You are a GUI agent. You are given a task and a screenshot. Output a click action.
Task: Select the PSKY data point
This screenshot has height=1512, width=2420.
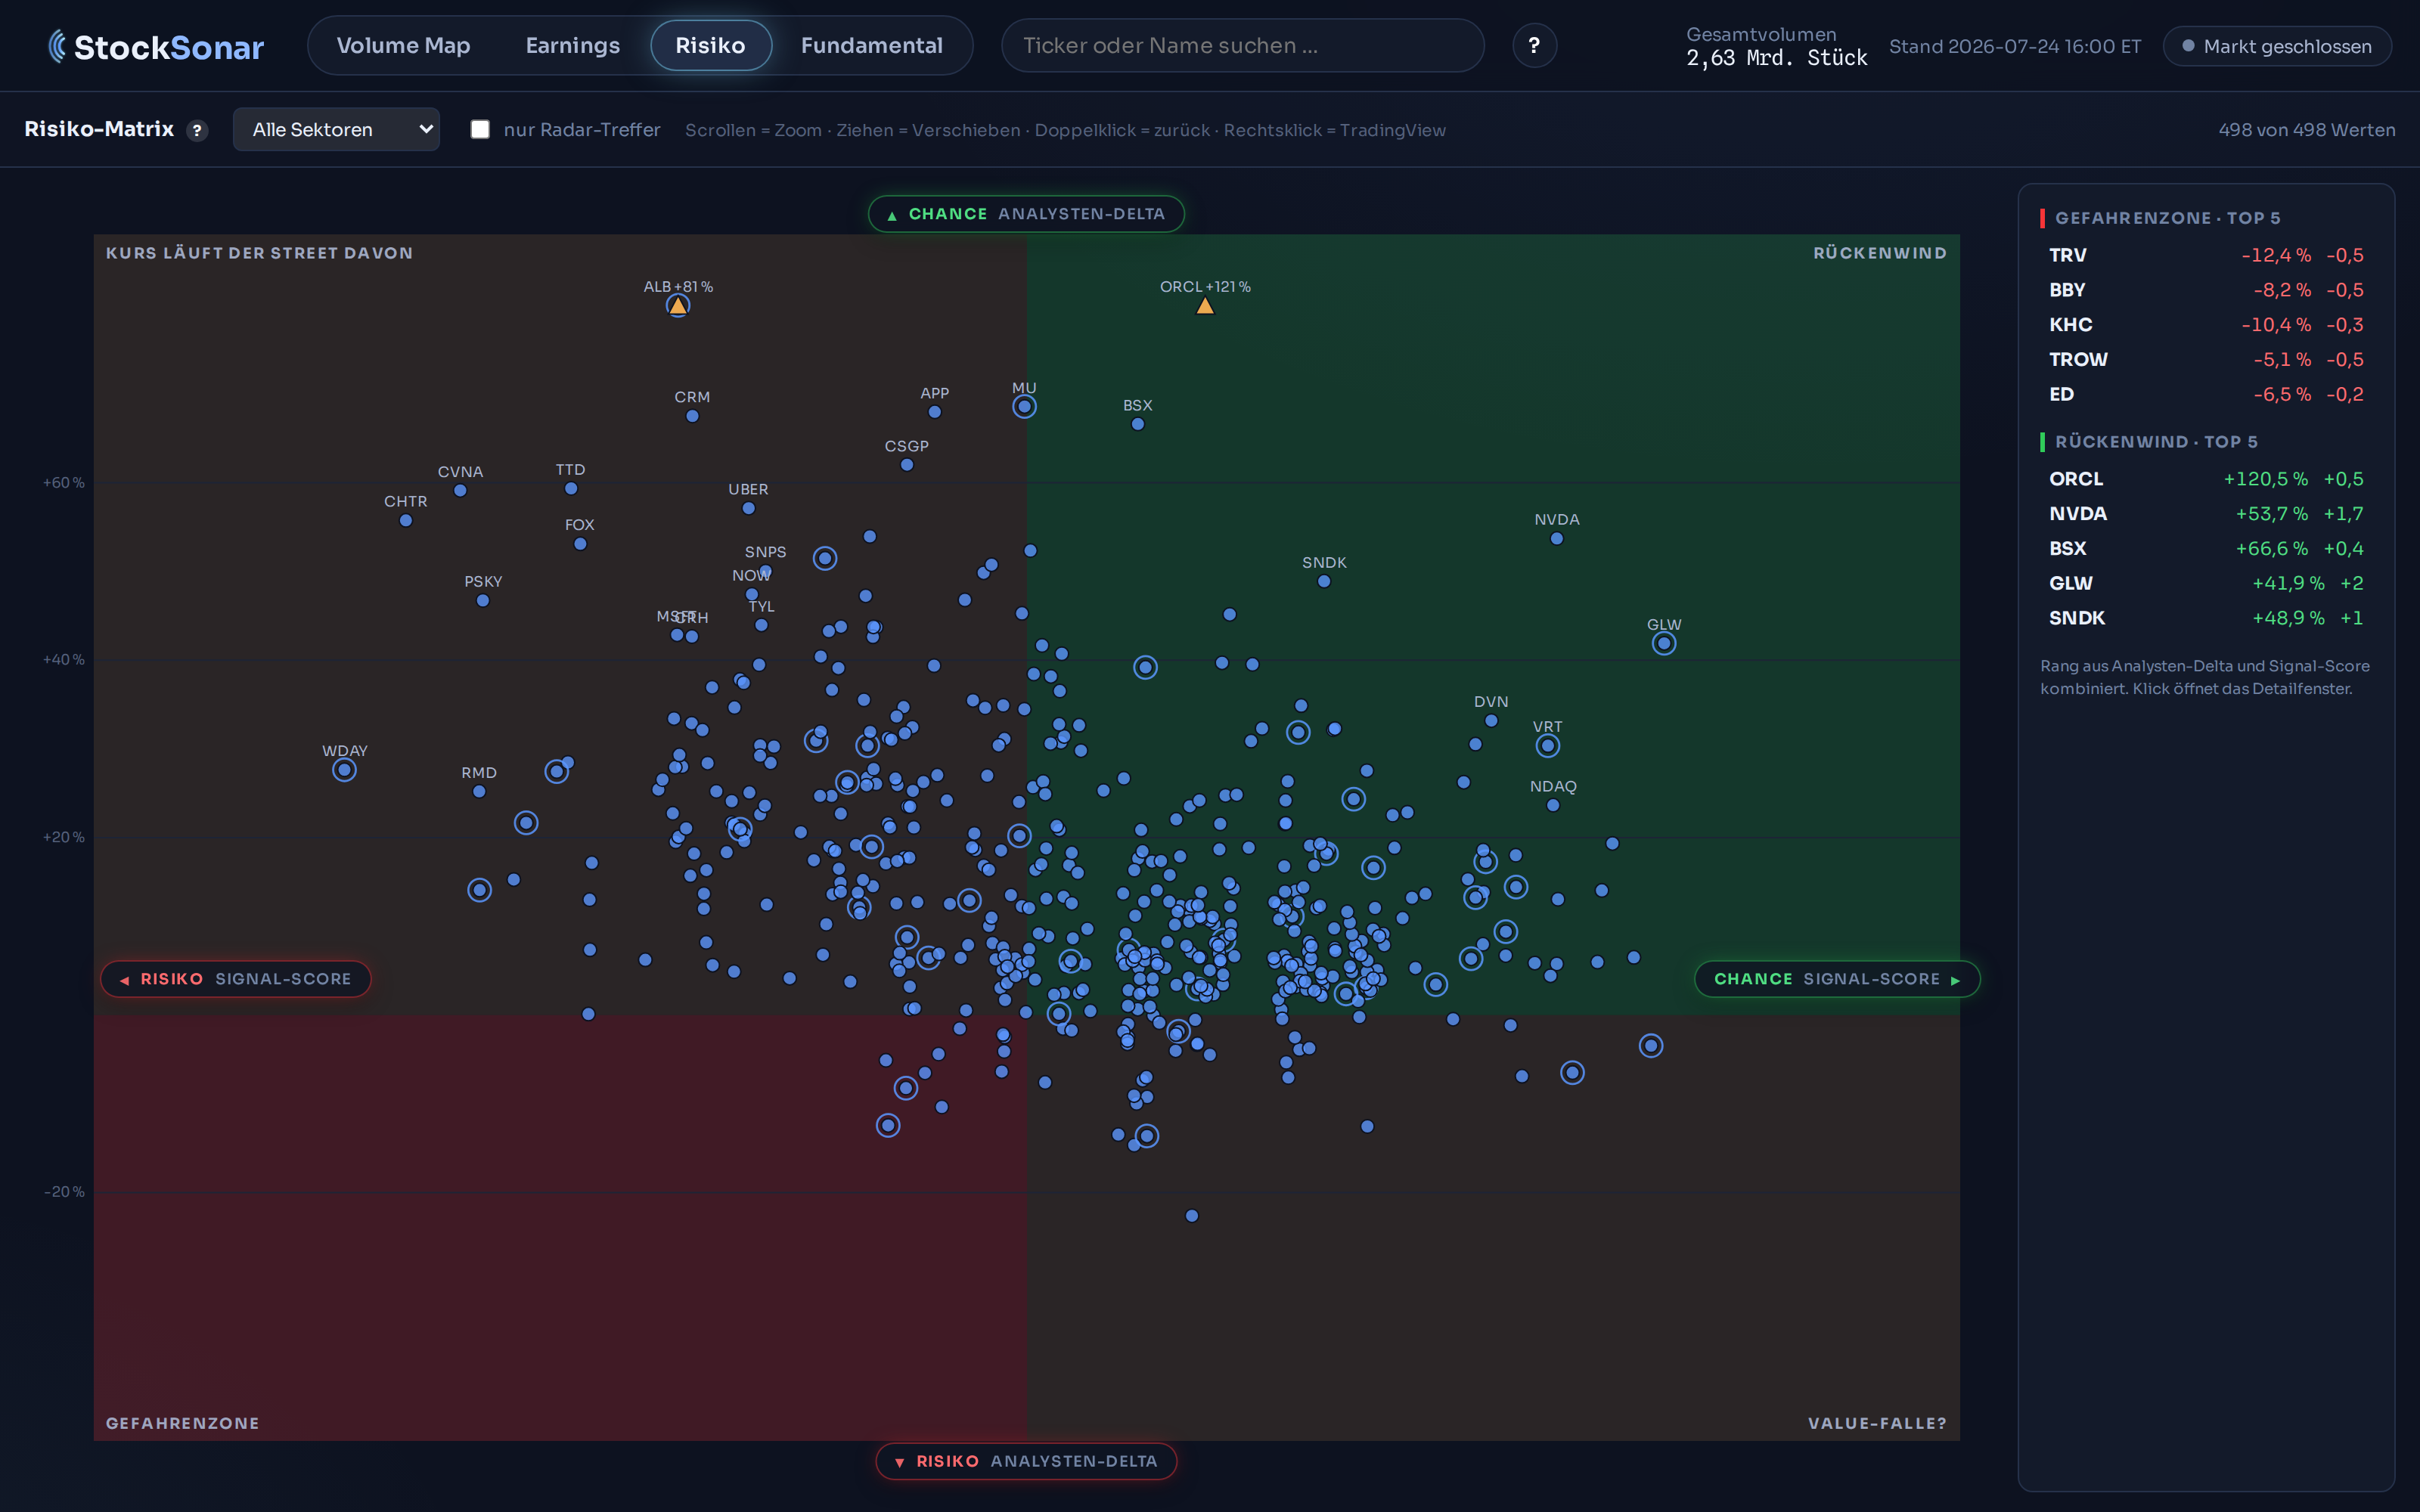click(x=483, y=601)
